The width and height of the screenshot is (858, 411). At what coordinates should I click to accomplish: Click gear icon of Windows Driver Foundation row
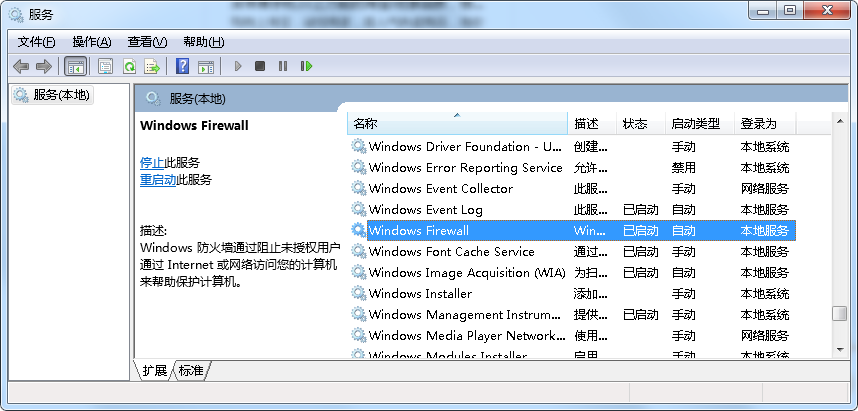tap(358, 147)
